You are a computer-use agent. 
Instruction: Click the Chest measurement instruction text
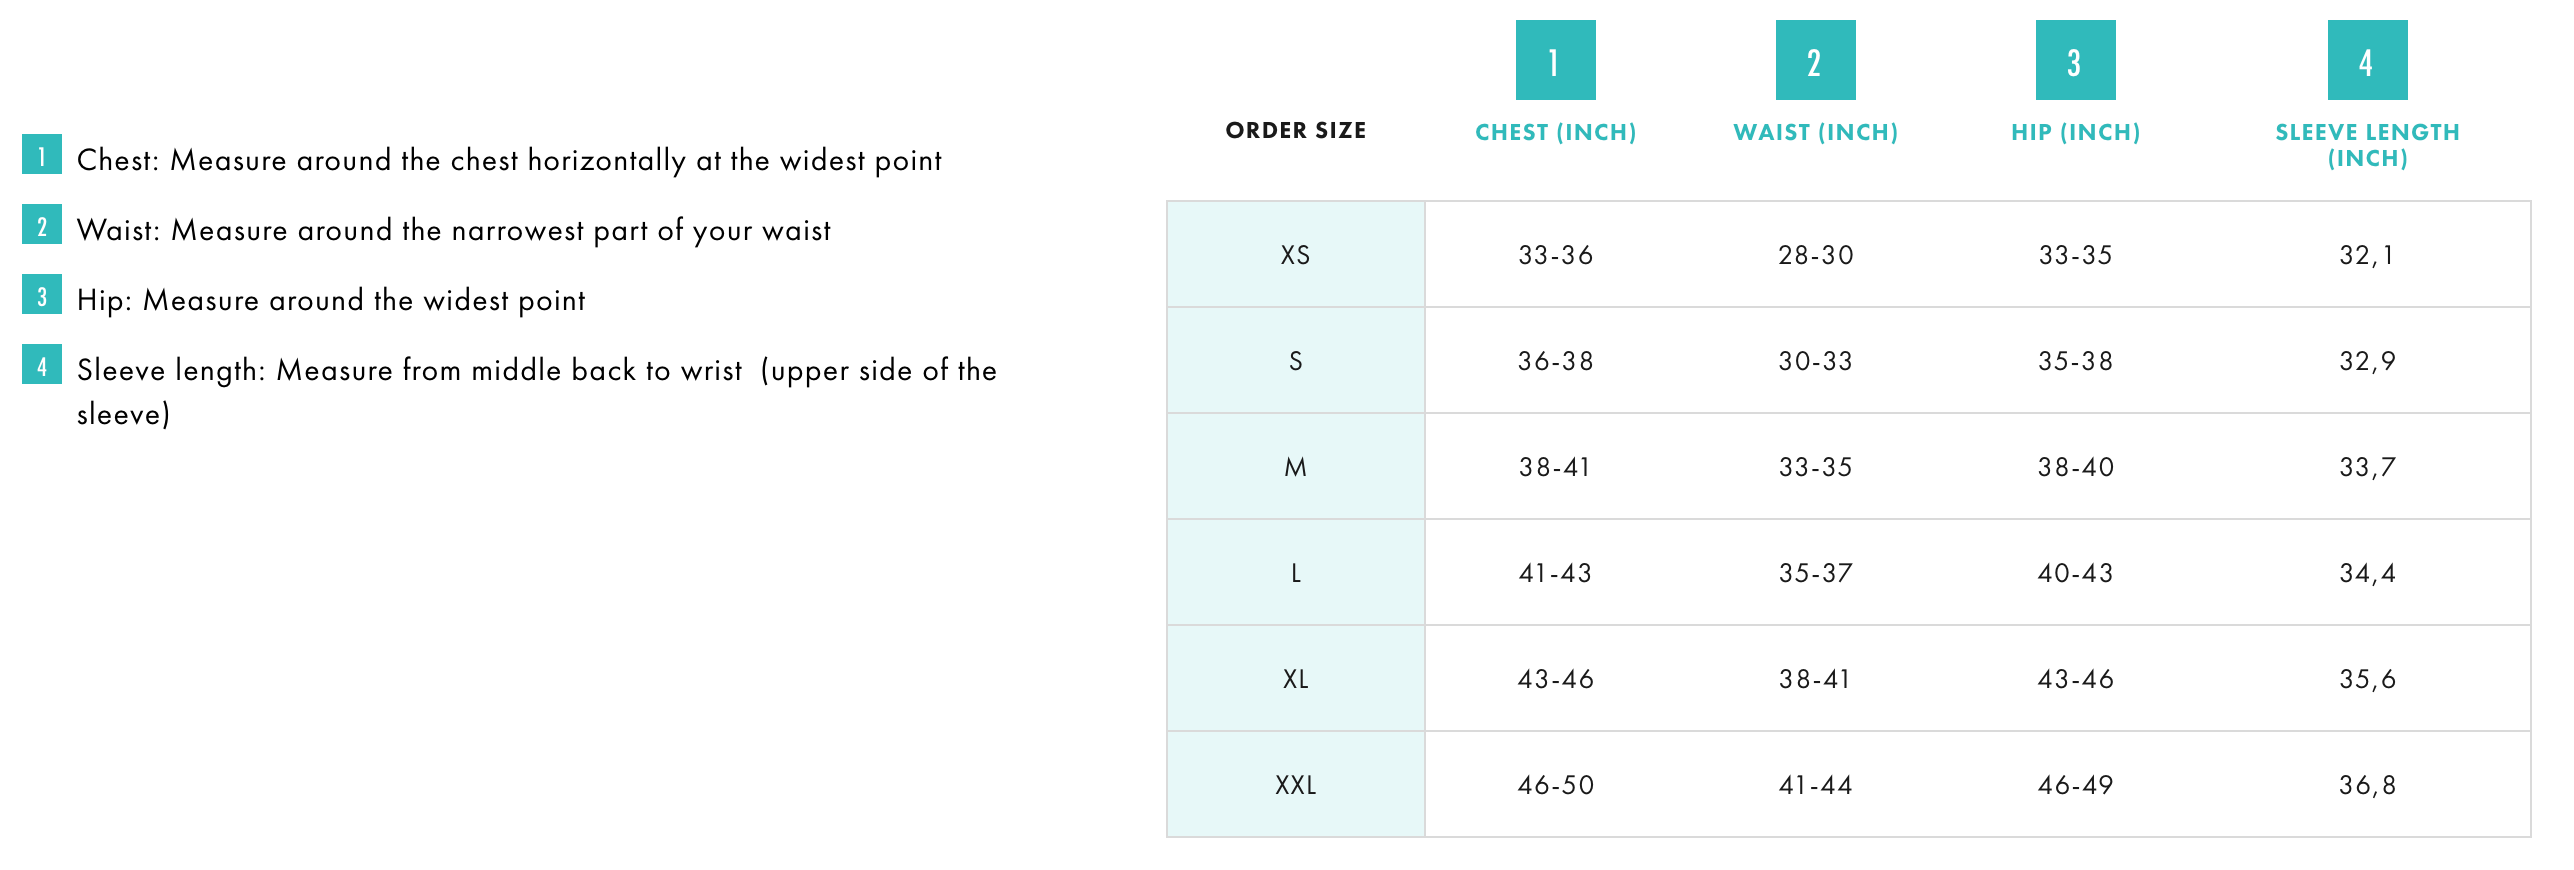pyautogui.click(x=509, y=160)
